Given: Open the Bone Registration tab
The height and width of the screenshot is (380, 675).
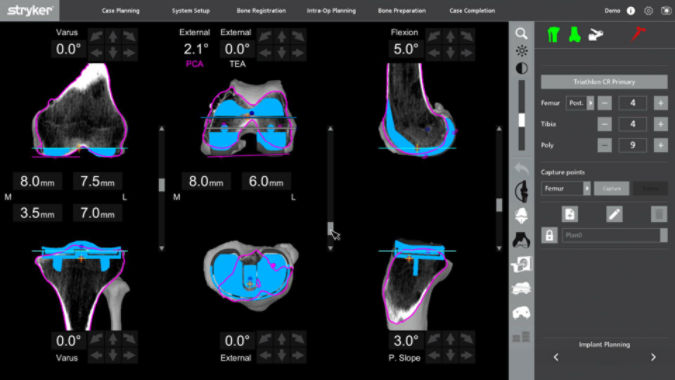Looking at the screenshot, I should [261, 11].
